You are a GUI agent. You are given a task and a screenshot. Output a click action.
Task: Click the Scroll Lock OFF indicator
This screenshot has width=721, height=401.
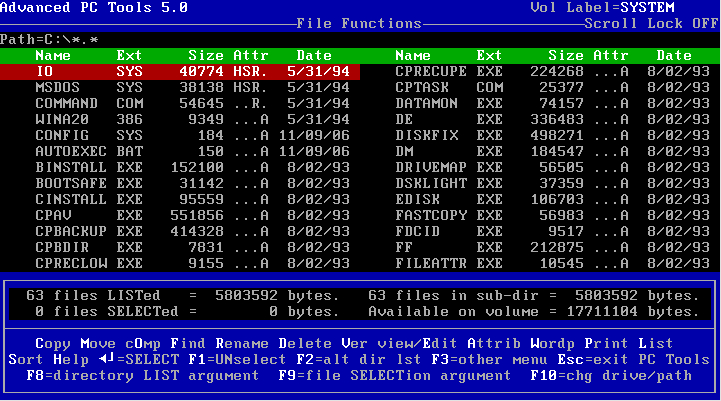[x=651, y=23]
